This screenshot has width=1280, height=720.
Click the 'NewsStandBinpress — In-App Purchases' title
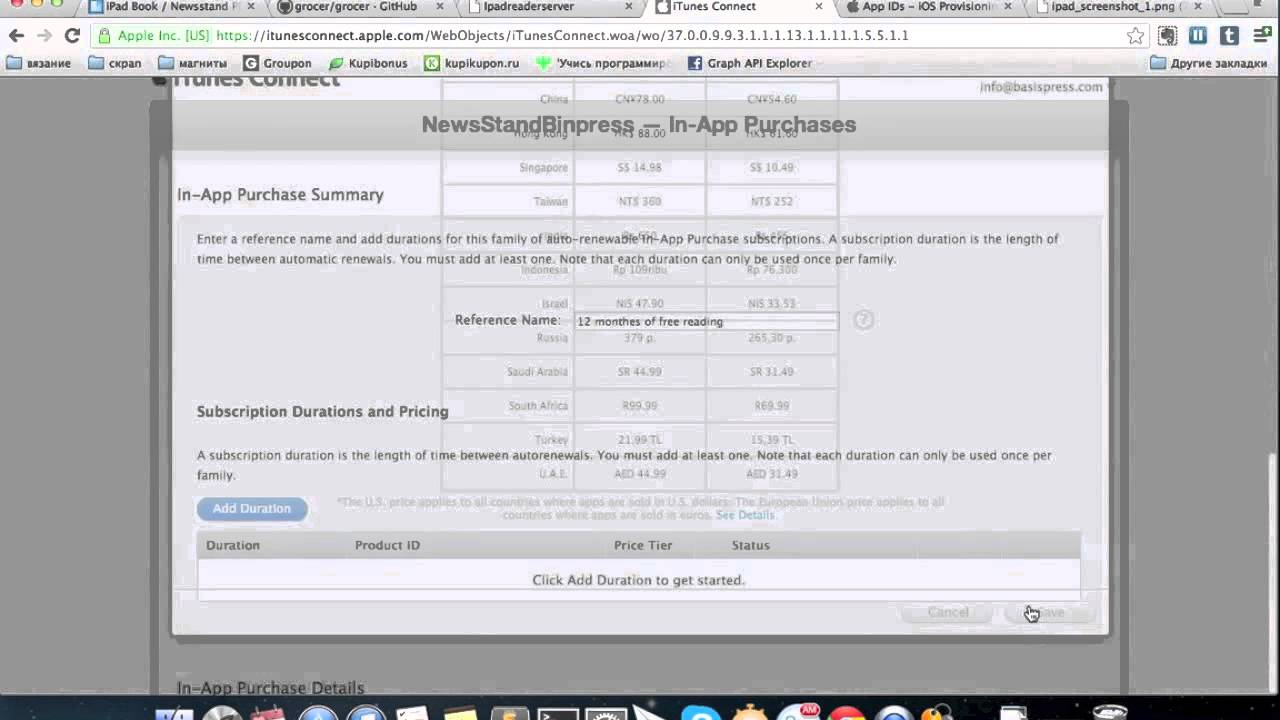(639, 125)
